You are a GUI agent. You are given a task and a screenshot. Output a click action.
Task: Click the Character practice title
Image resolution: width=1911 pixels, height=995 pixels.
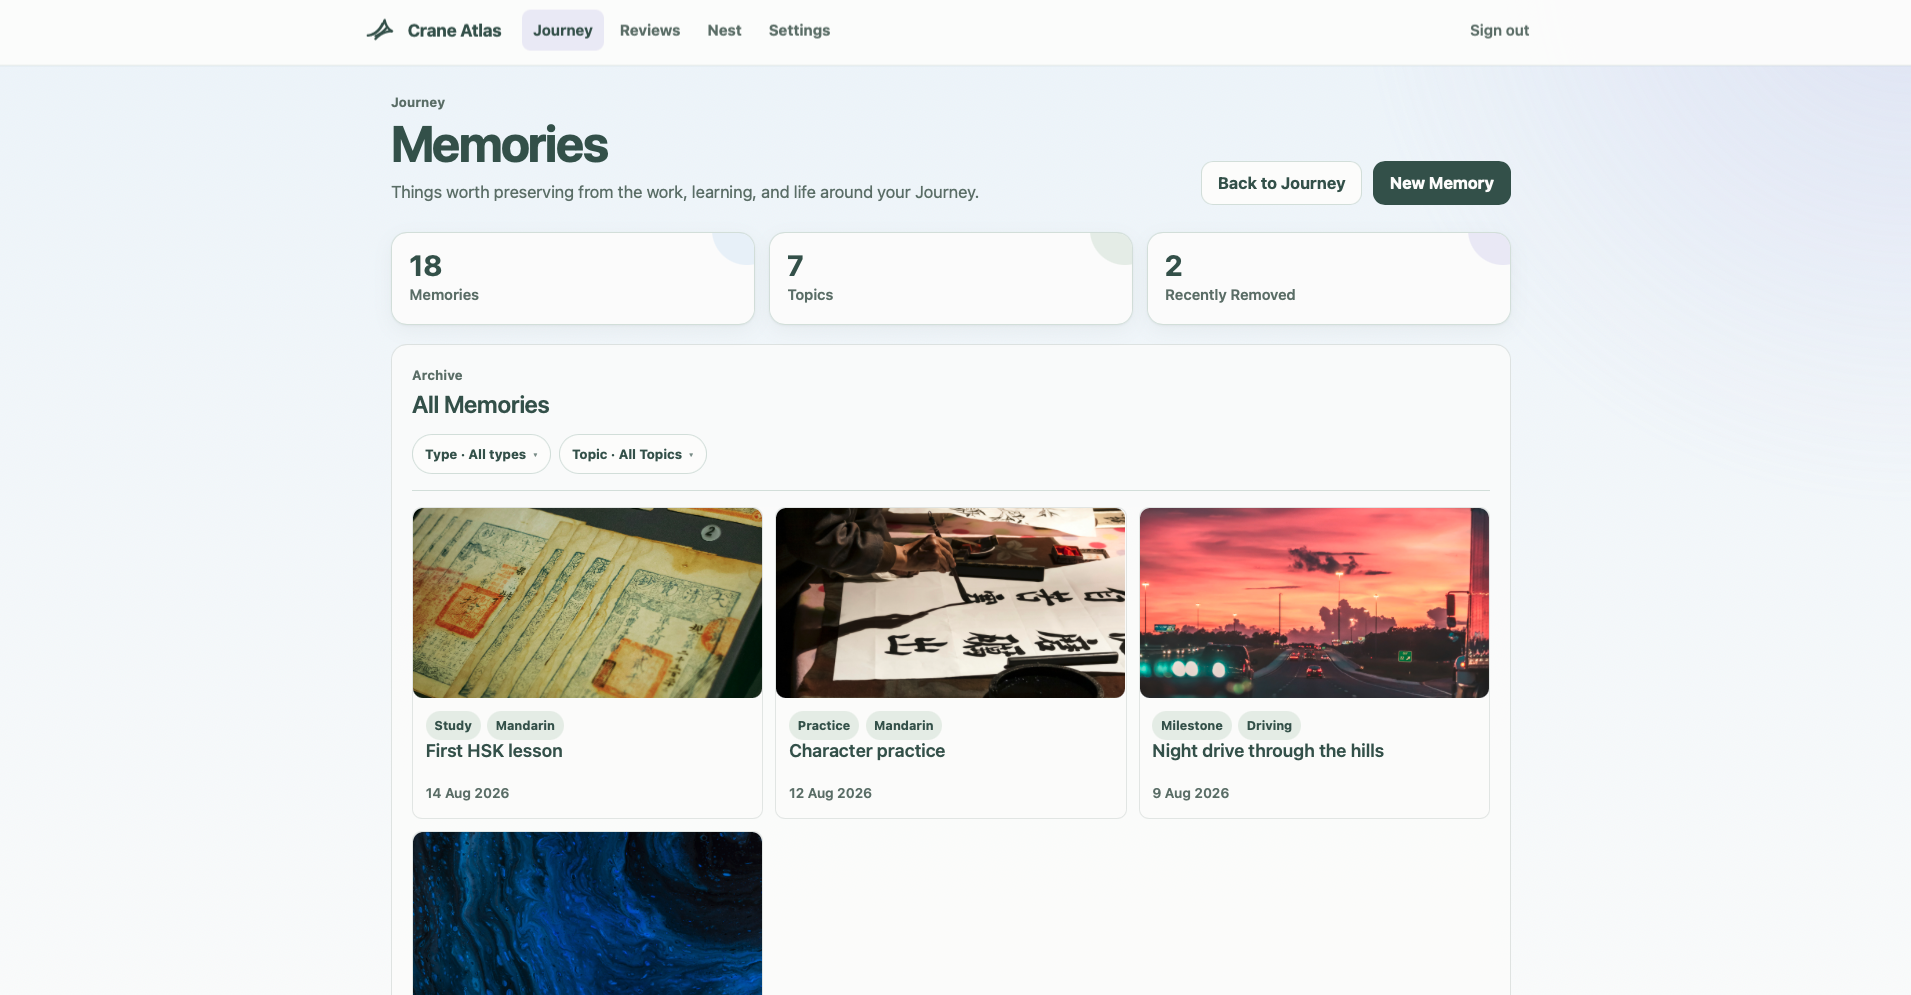click(x=867, y=751)
